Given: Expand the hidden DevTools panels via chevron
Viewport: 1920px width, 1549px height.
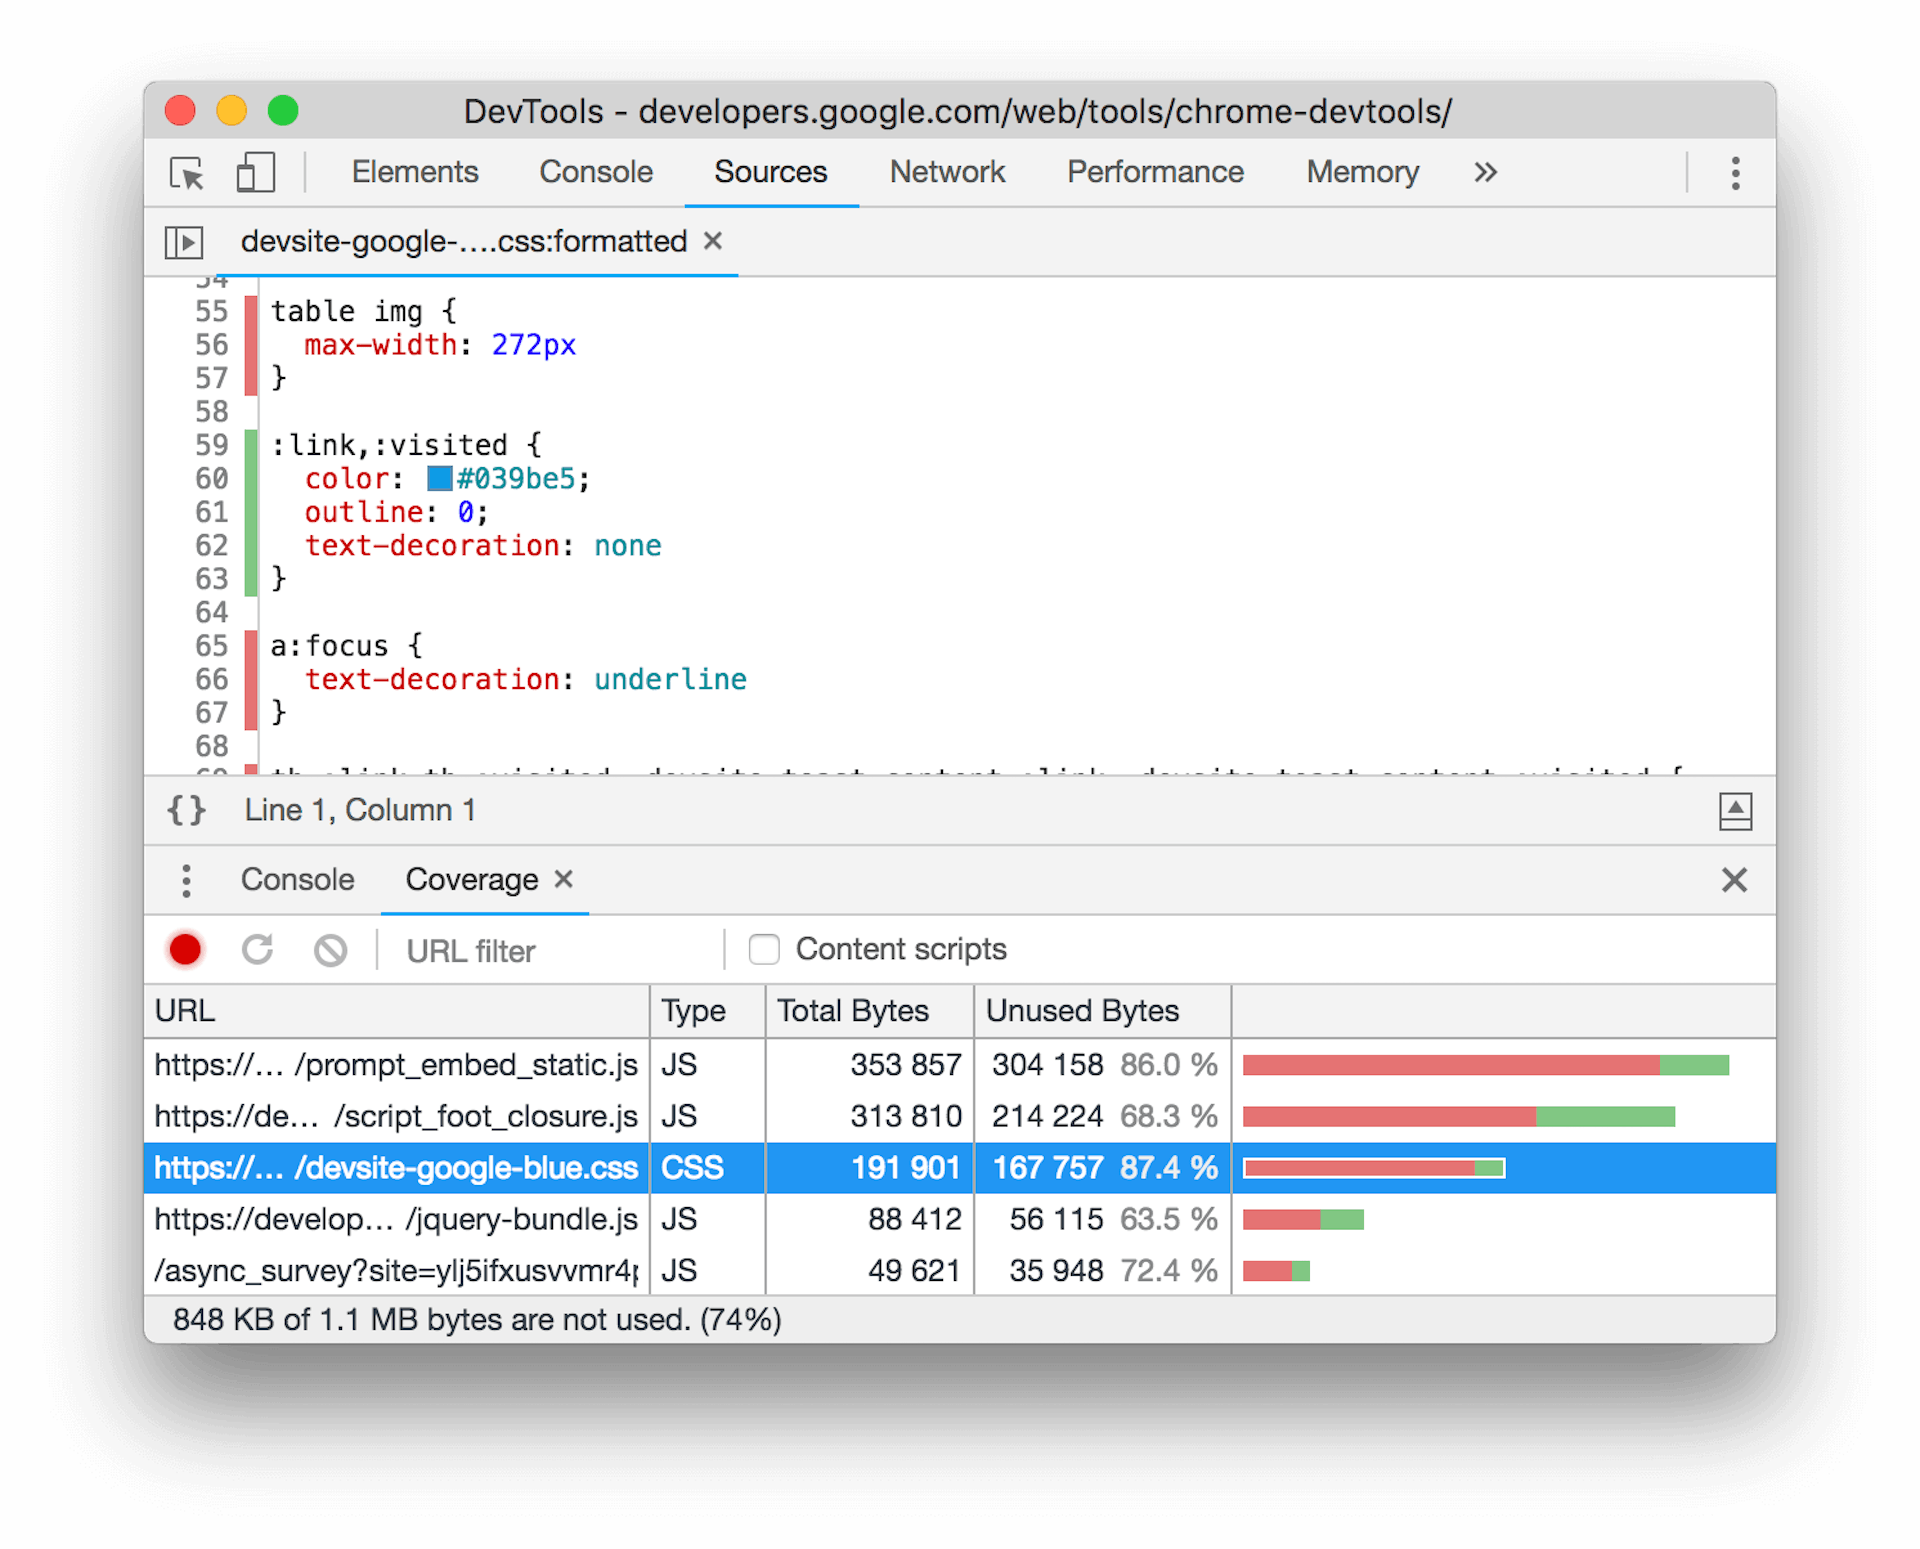Looking at the screenshot, I should pos(1485,172).
